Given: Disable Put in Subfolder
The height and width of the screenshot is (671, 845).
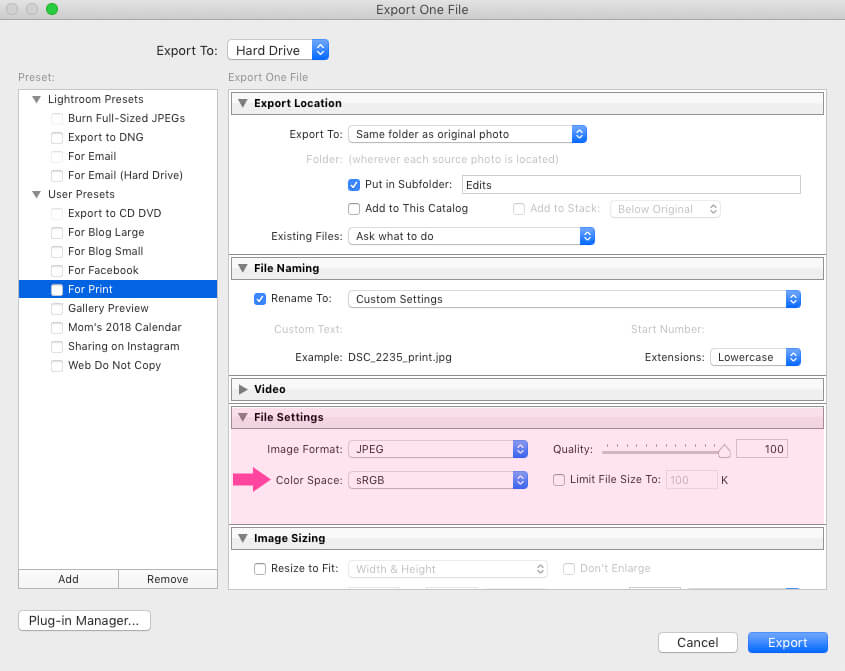Looking at the screenshot, I should point(353,184).
